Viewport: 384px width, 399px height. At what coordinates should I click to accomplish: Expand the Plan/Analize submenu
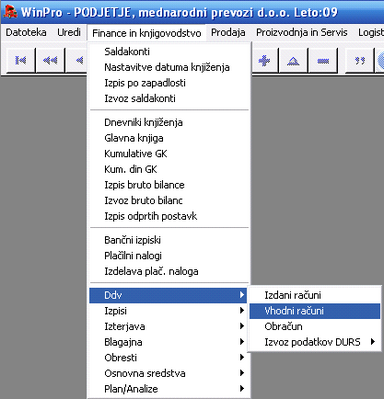click(x=169, y=389)
